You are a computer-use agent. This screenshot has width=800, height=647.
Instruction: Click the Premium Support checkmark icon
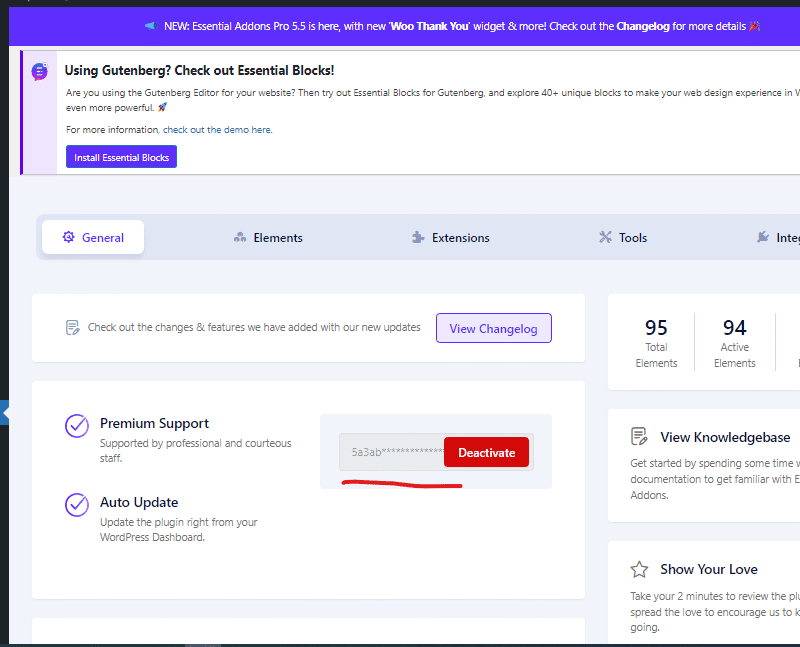[77, 426]
